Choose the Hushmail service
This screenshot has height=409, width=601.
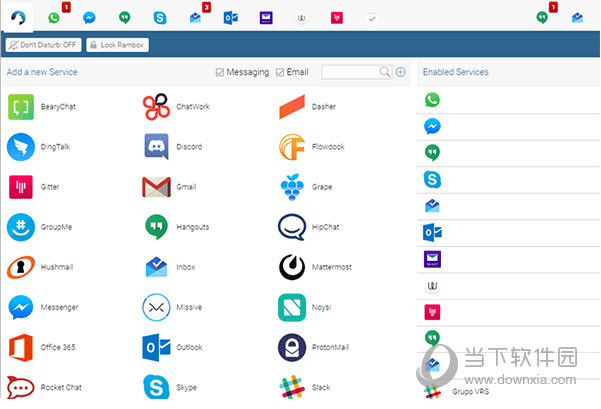(40, 267)
